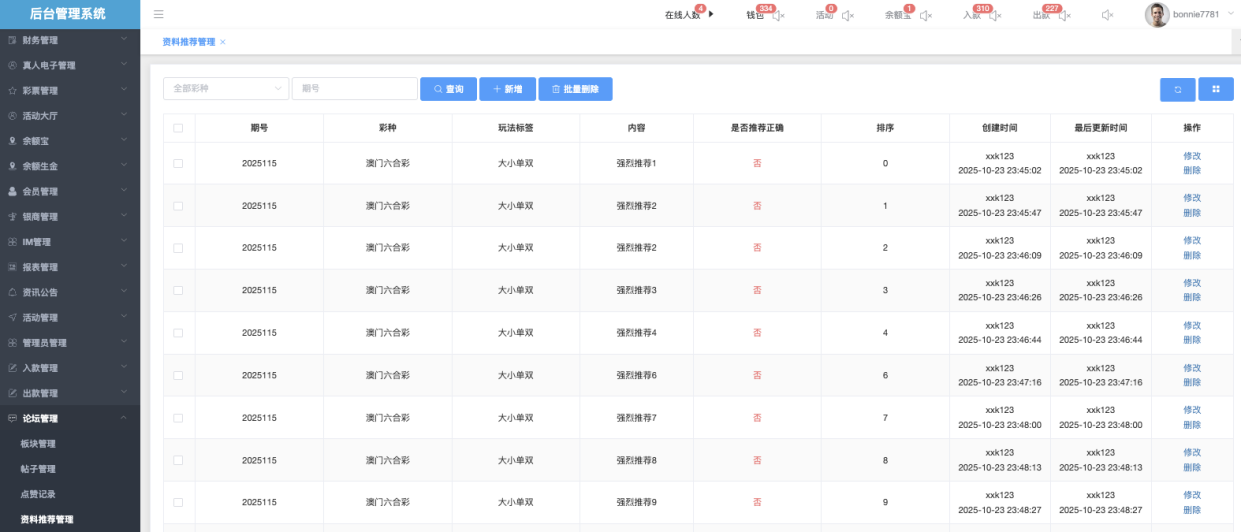Open the 全部彩种 lottery type dropdown

(225, 89)
